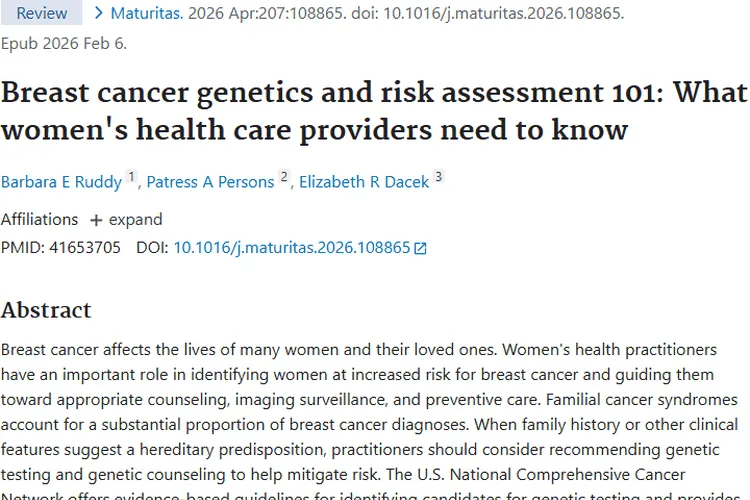Open affiliation footnote 2 after Patress A Persons
Viewport: 750px width, 500px height.
[284, 179]
